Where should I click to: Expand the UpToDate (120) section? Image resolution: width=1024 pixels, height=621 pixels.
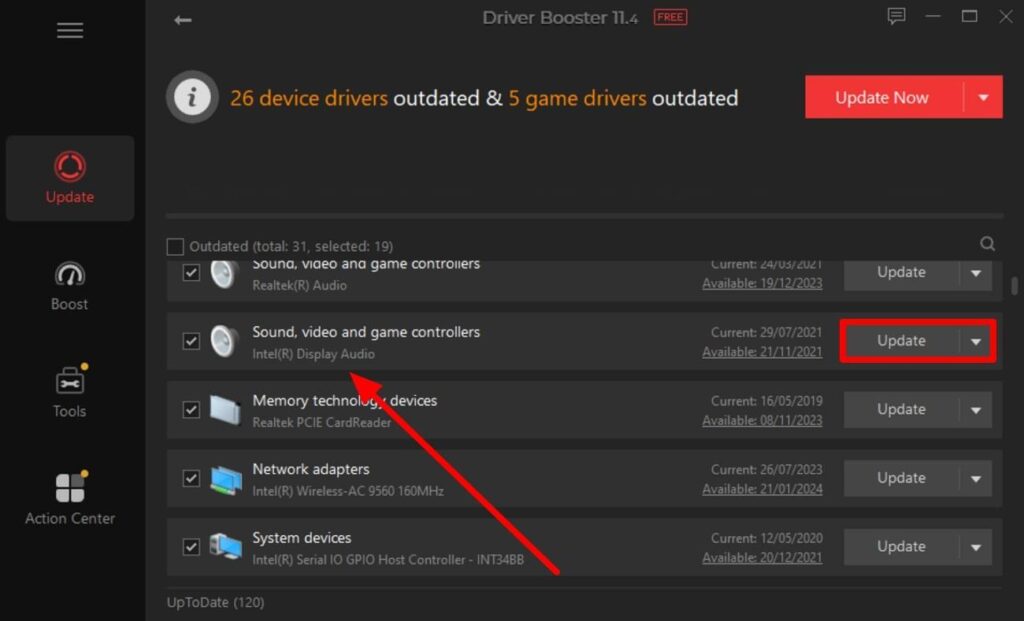216,602
